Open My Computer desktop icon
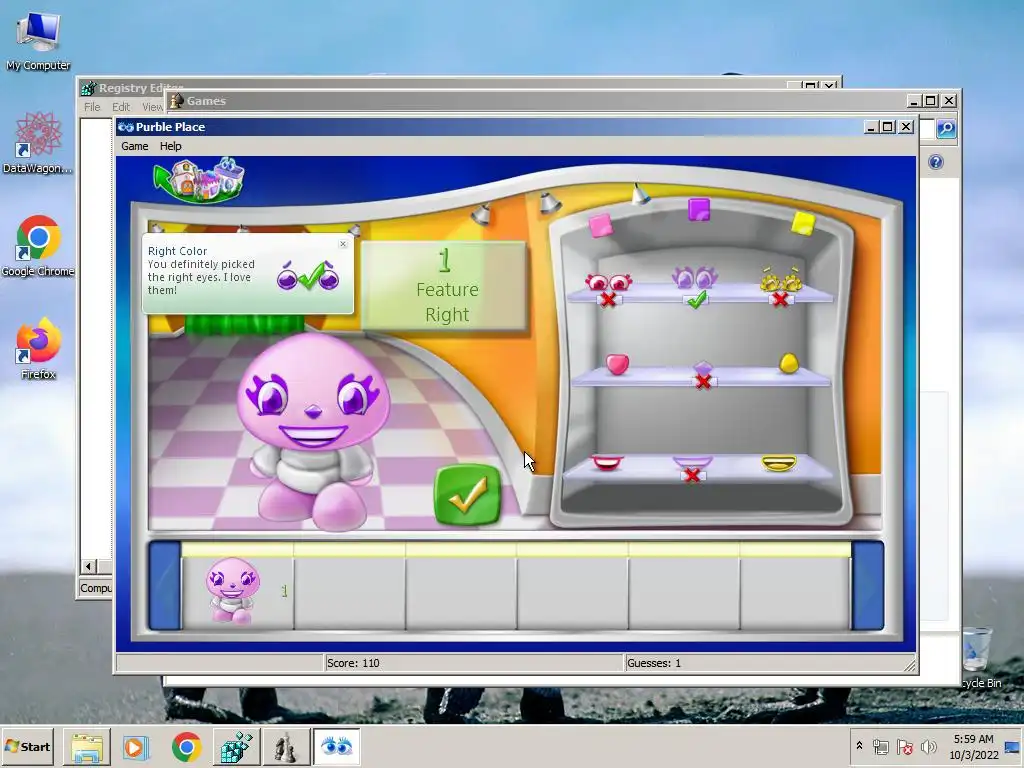Viewport: 1024px width, 768px height. point(38,42)
